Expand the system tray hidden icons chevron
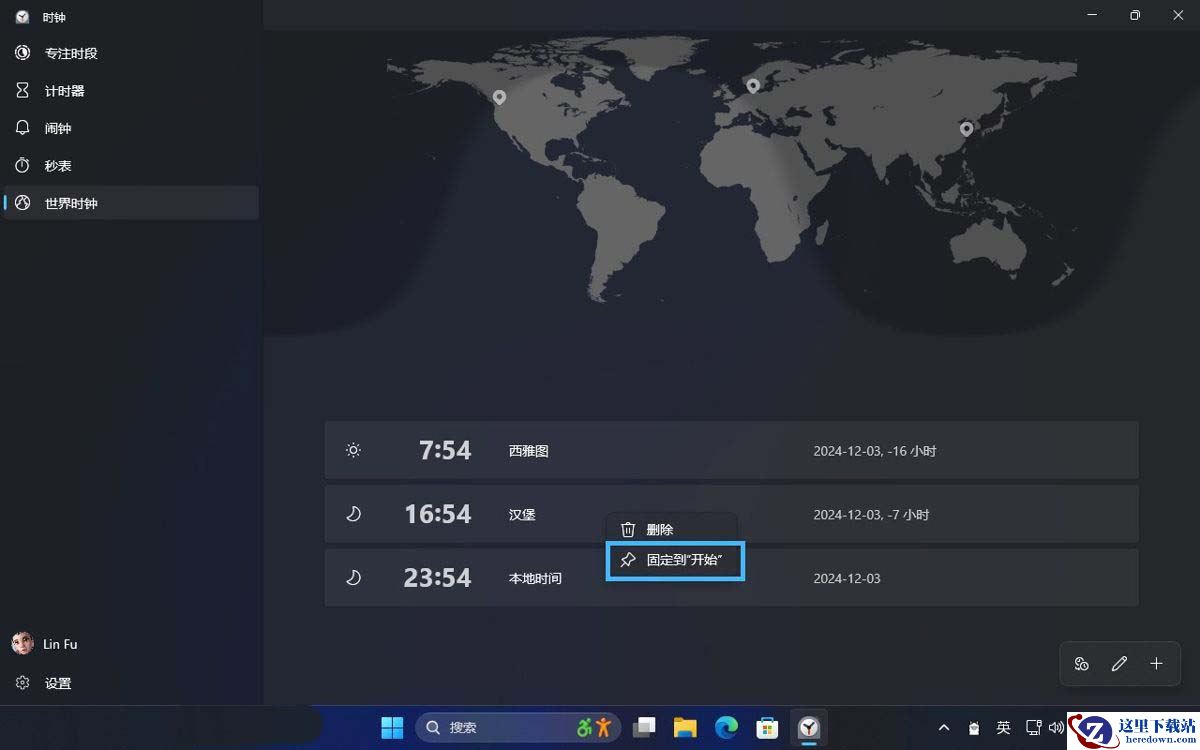This screenshot has width=1200, height=750. coord(943,727)
